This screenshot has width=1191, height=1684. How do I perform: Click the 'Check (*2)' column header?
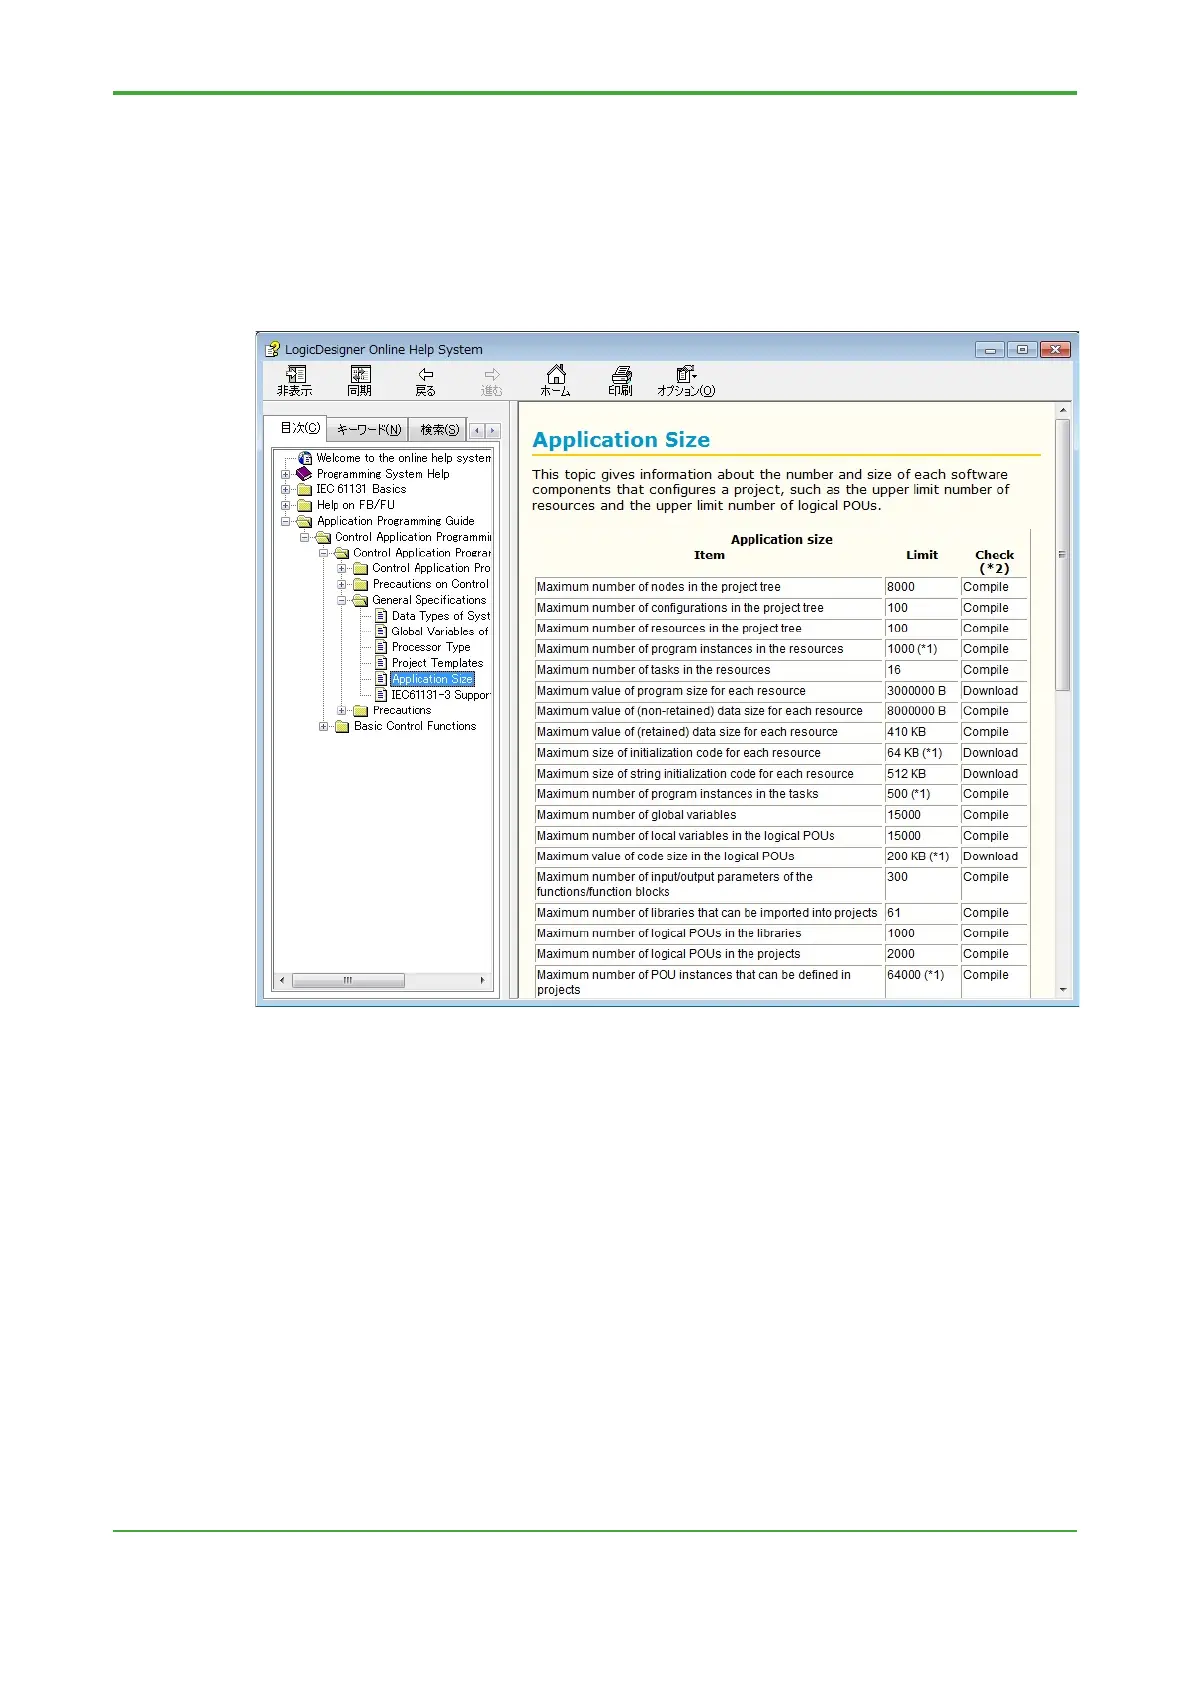[995, 561]
